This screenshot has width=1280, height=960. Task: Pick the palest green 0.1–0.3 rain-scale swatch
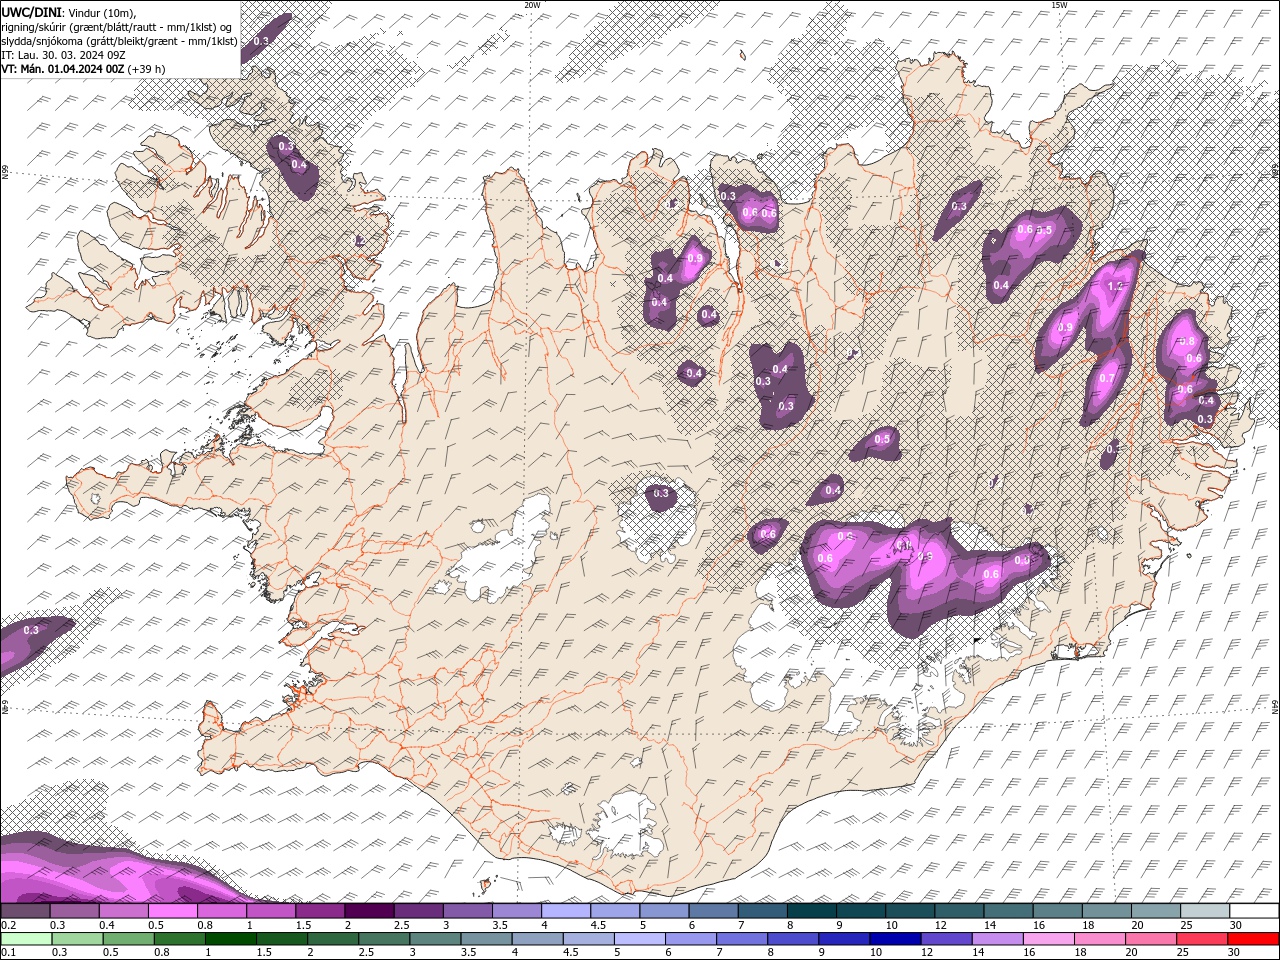click(25, 939)
